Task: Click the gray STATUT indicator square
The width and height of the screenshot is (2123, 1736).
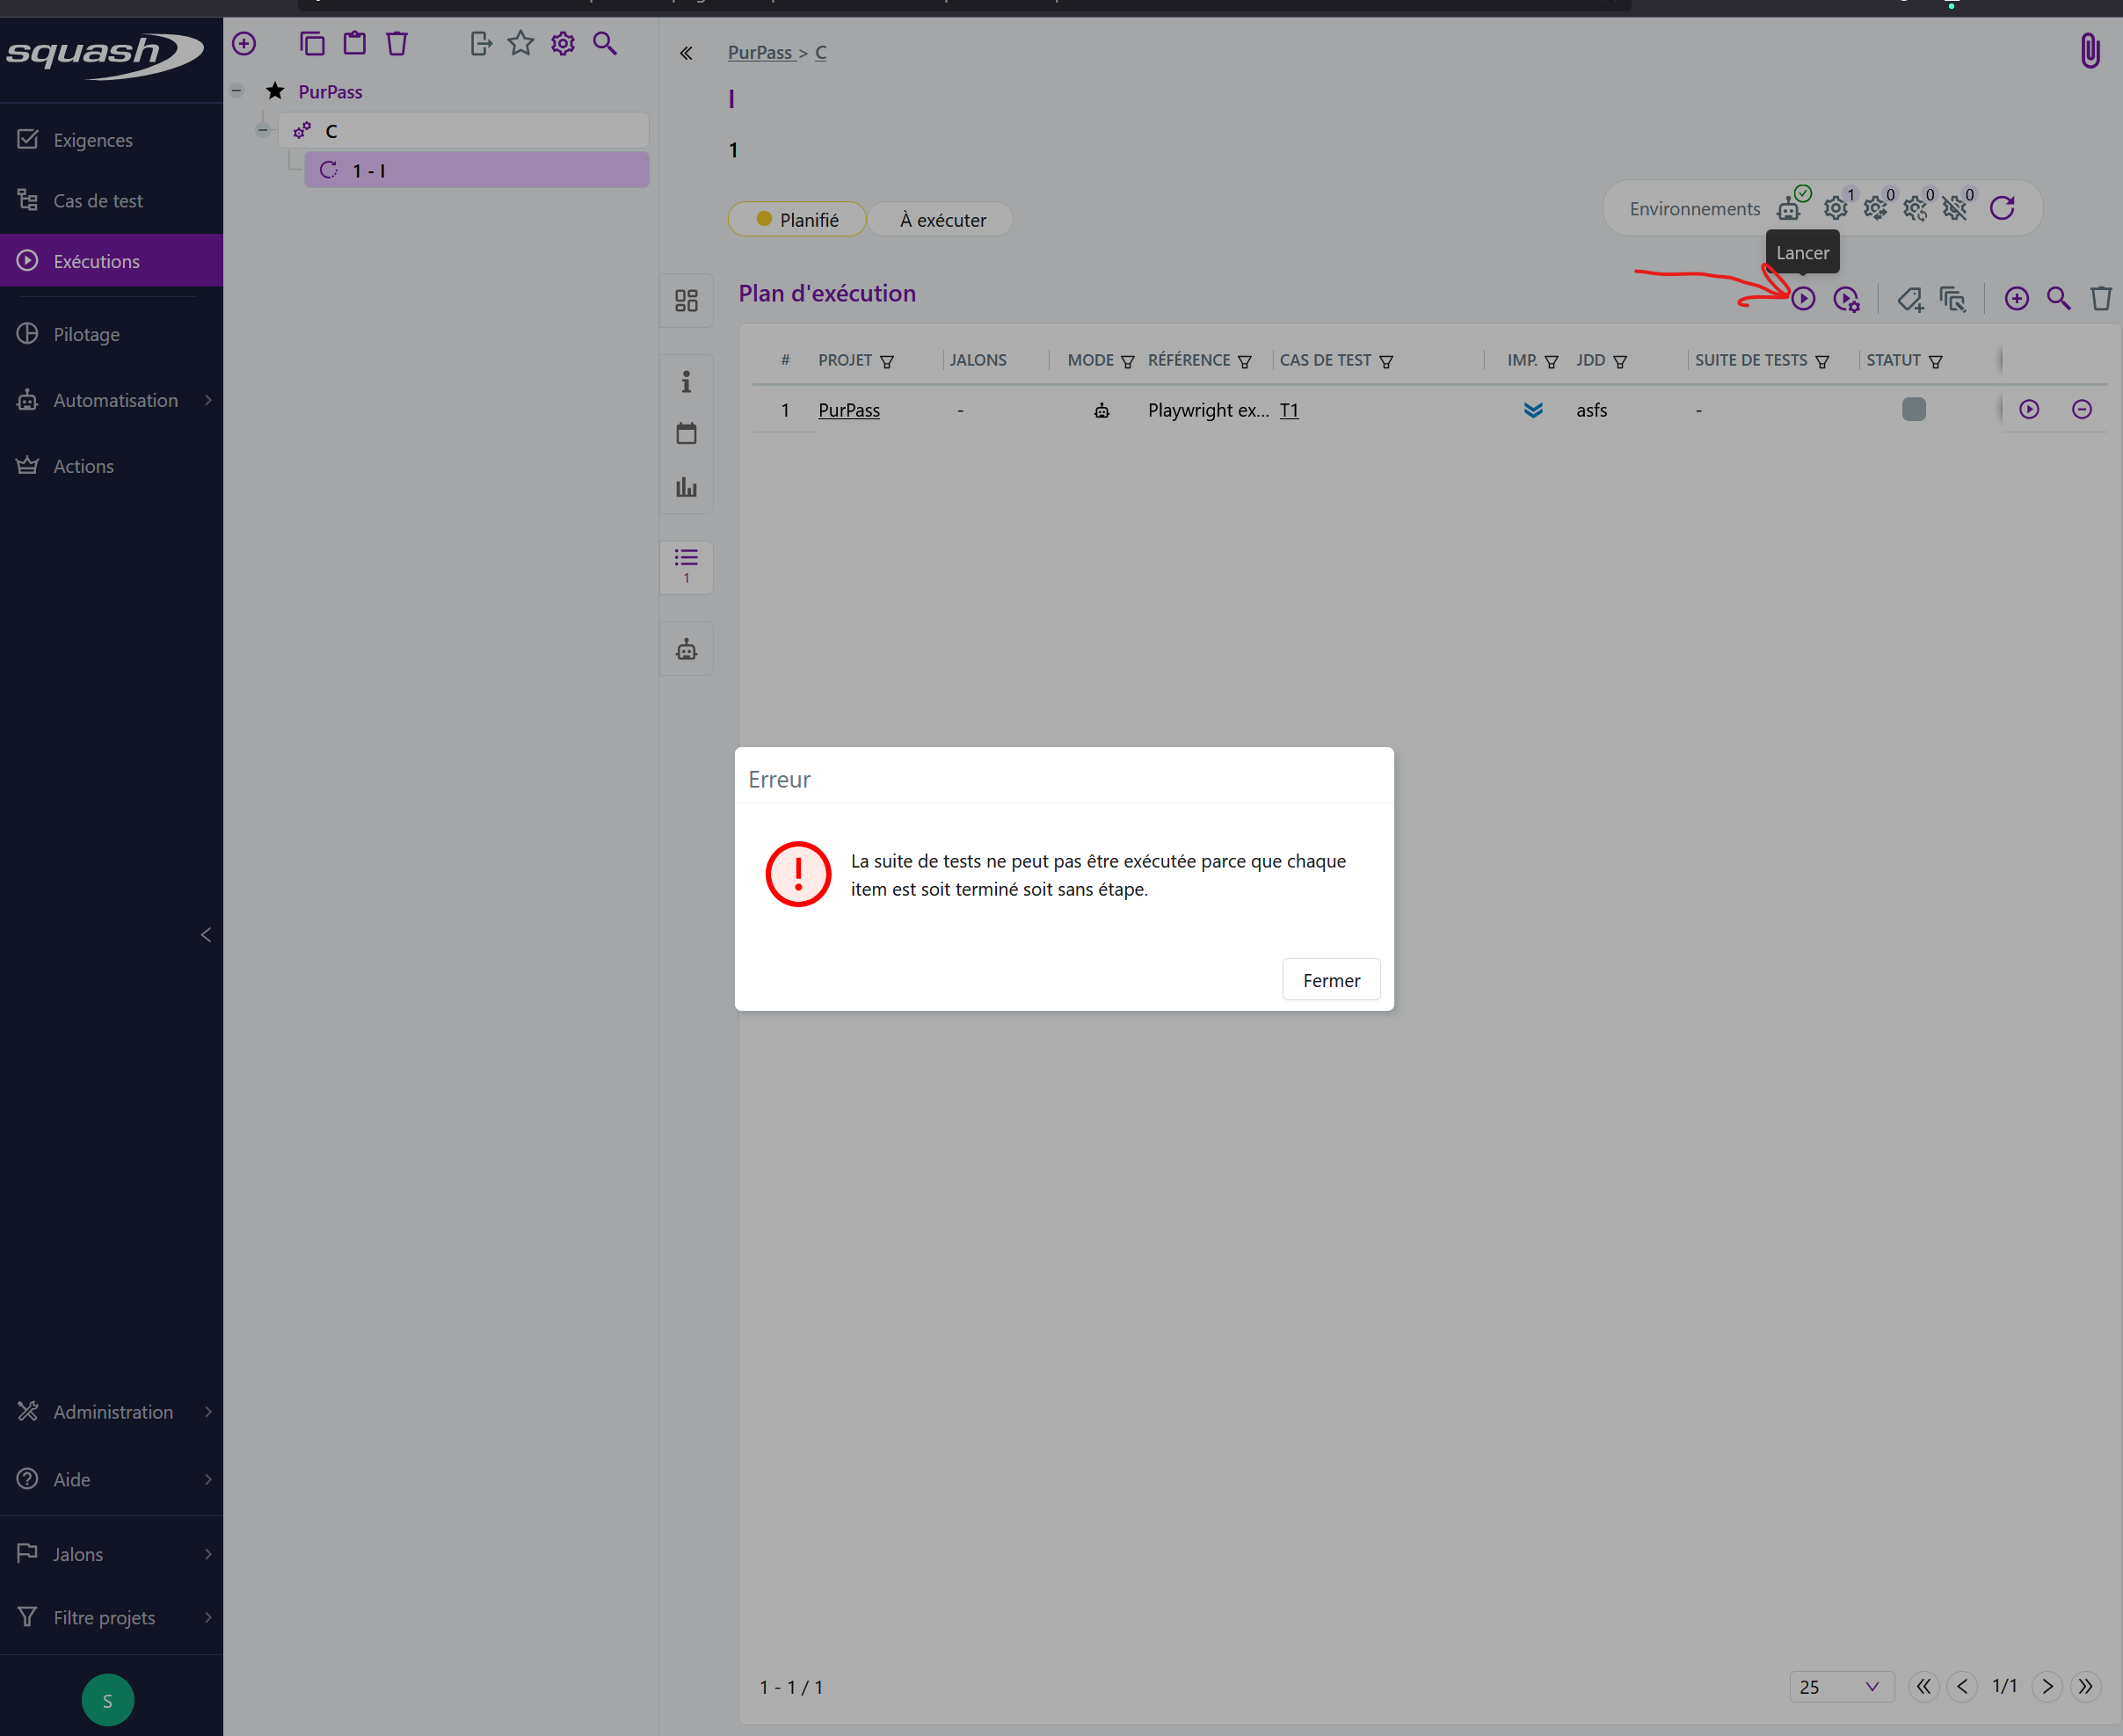Action: point(1913,409)
